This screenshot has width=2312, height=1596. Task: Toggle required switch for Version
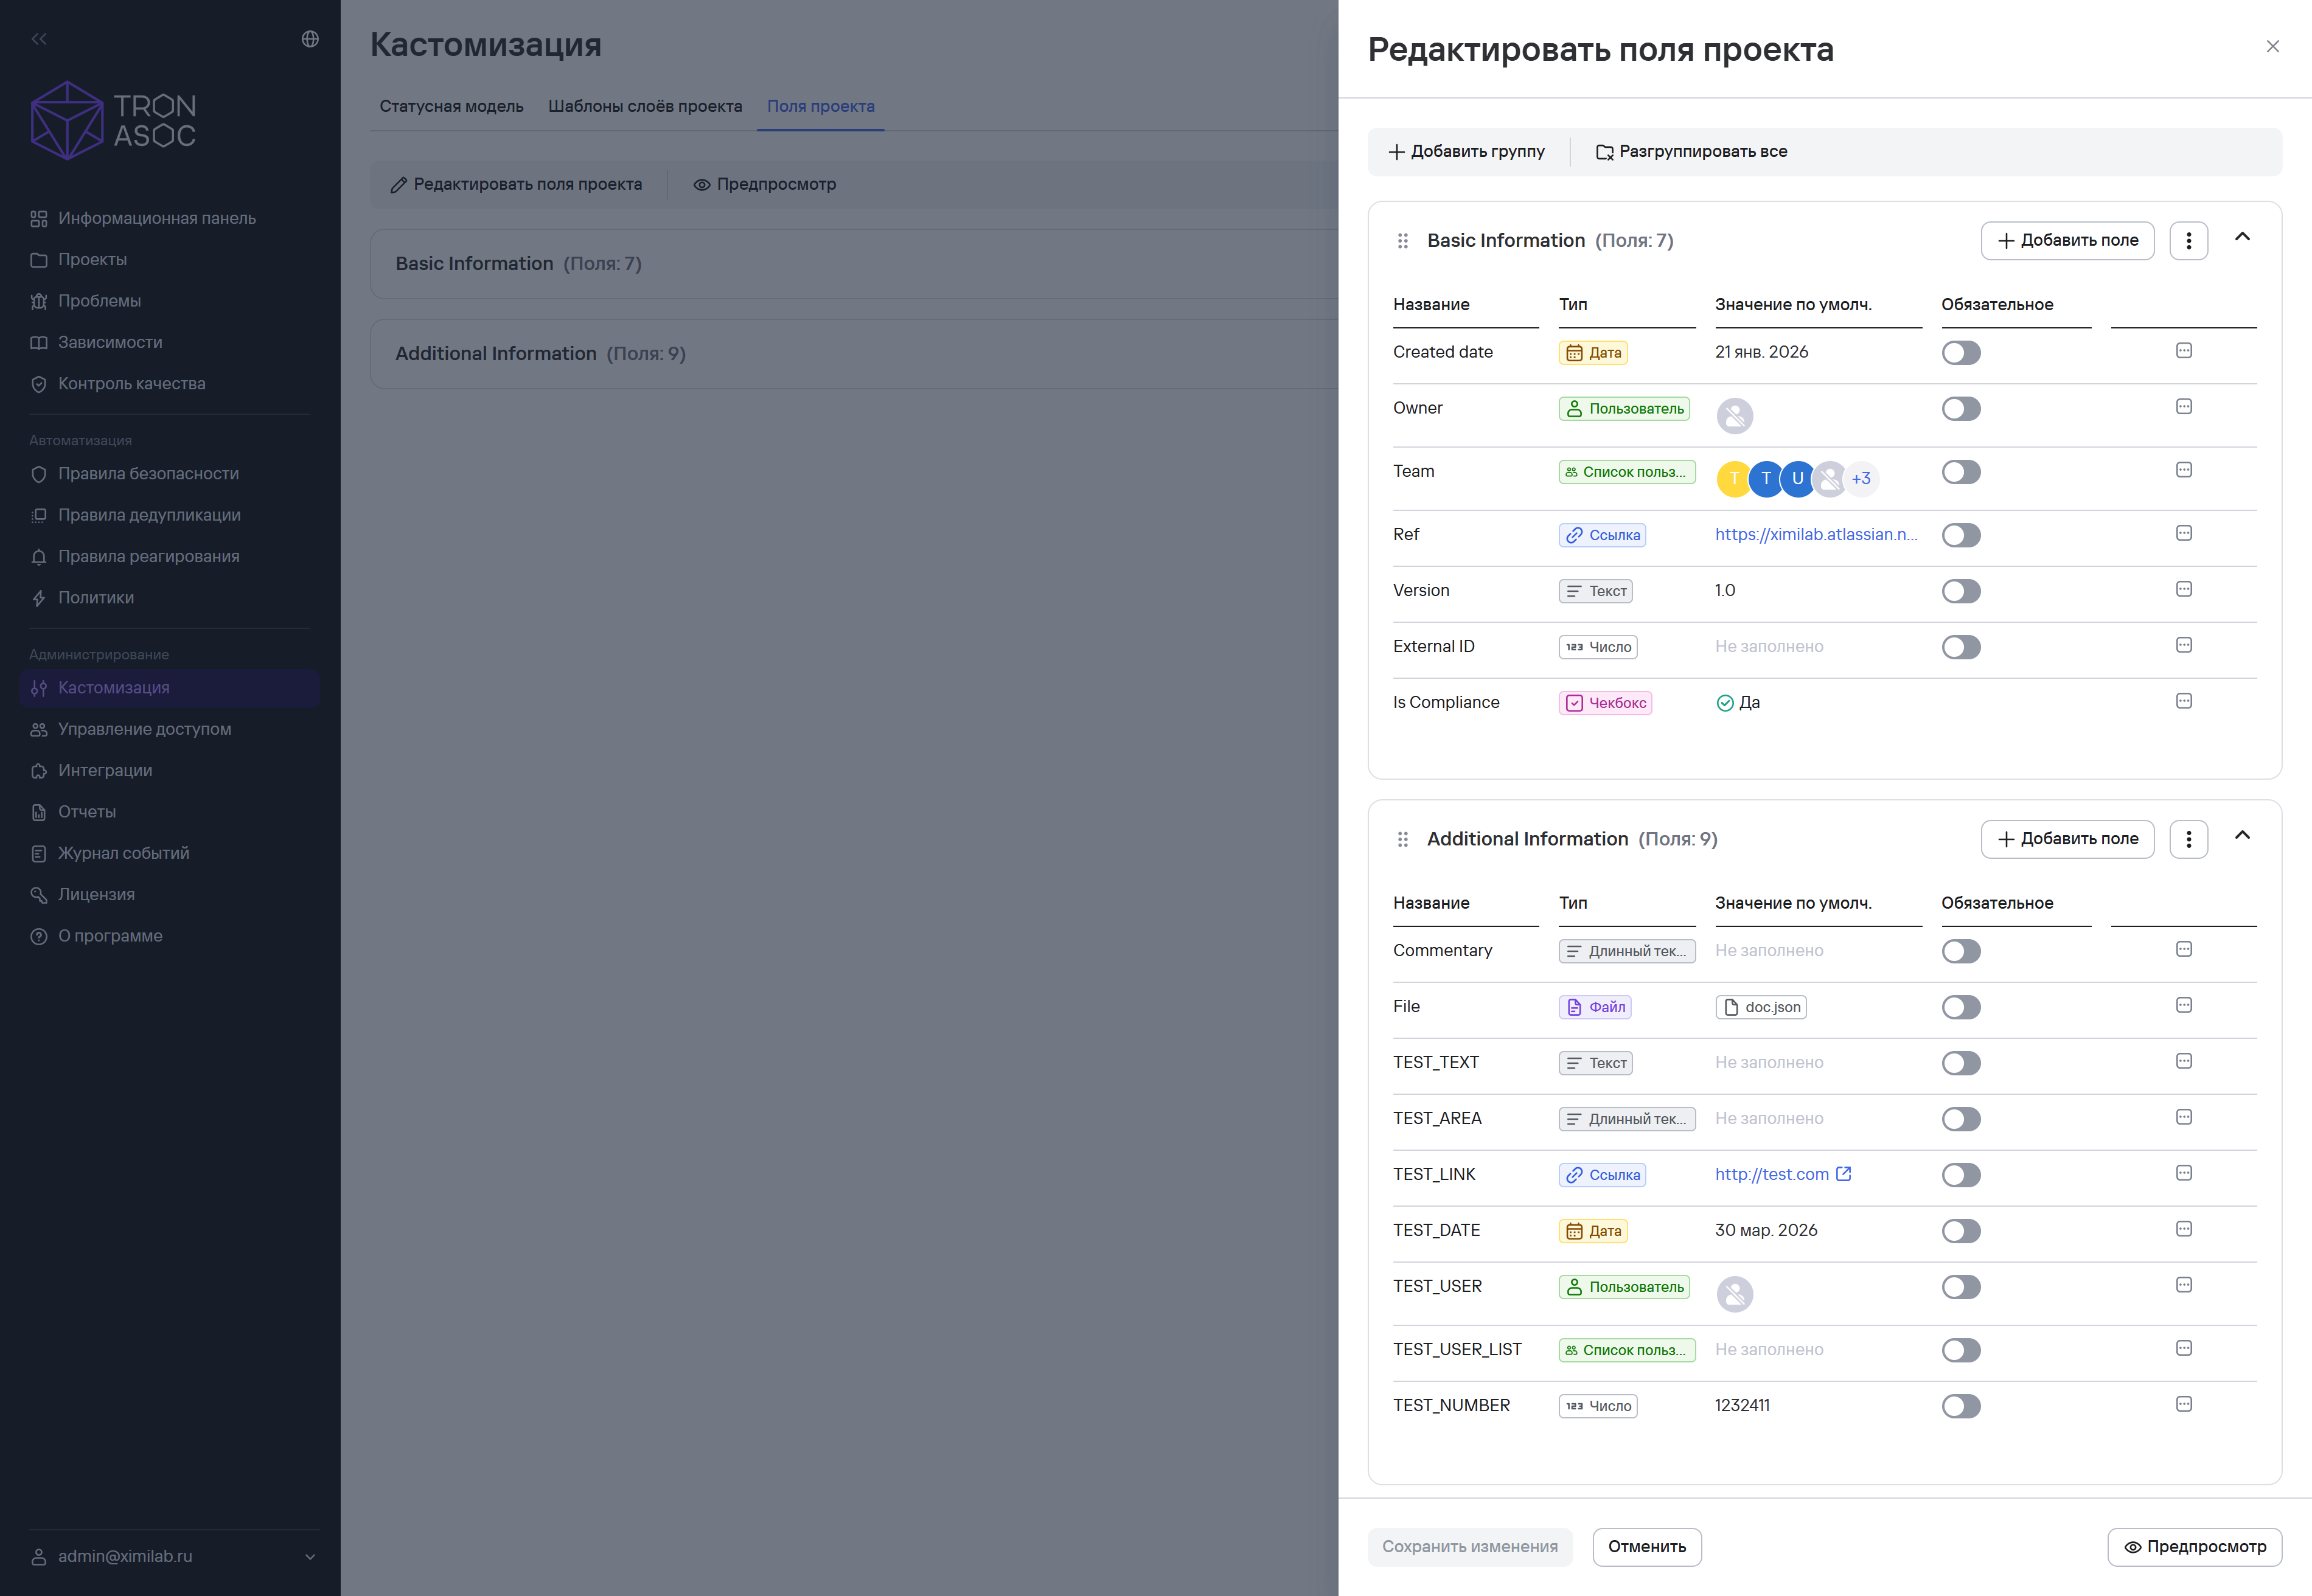tap(1961, 591)
